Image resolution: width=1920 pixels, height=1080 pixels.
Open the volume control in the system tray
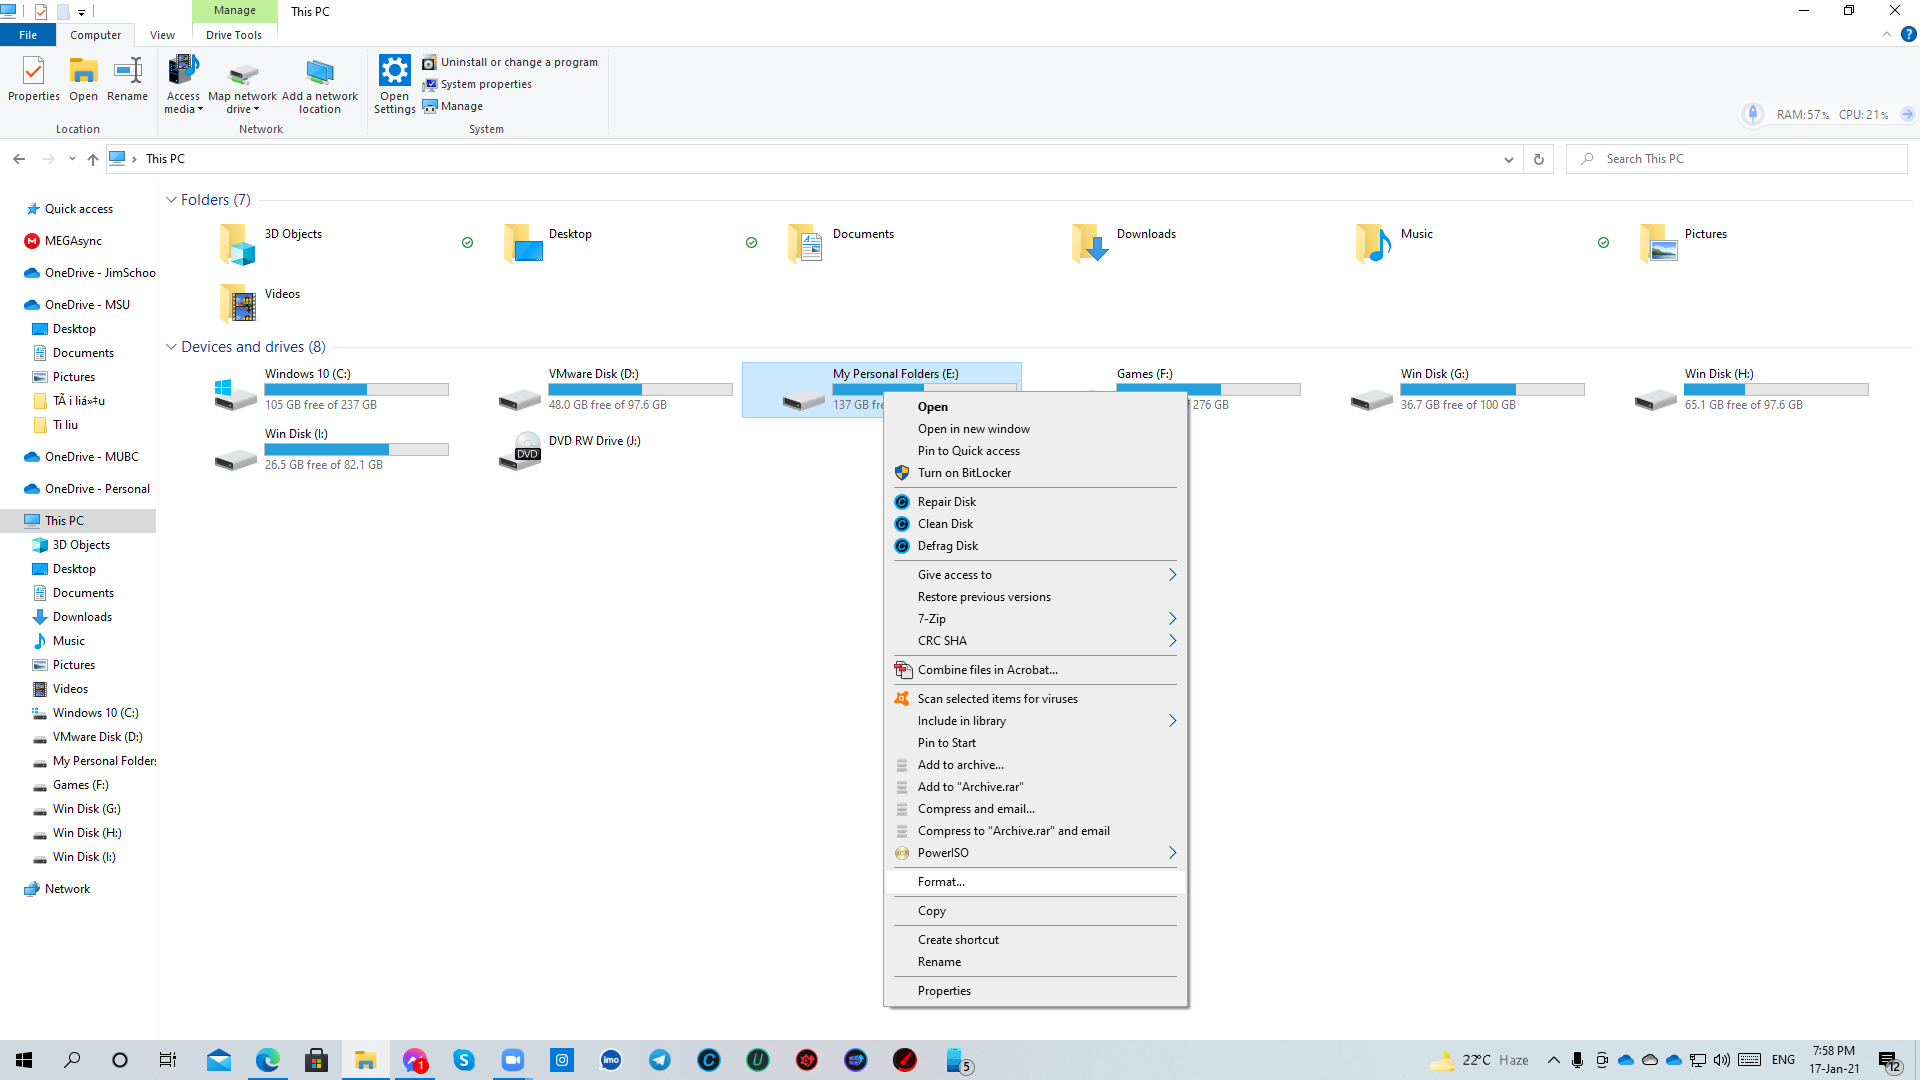pyautogui.click(x=1721, y=1060)
